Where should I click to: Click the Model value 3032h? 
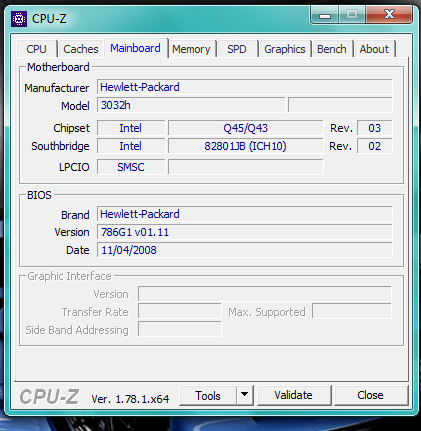(191, 105)
